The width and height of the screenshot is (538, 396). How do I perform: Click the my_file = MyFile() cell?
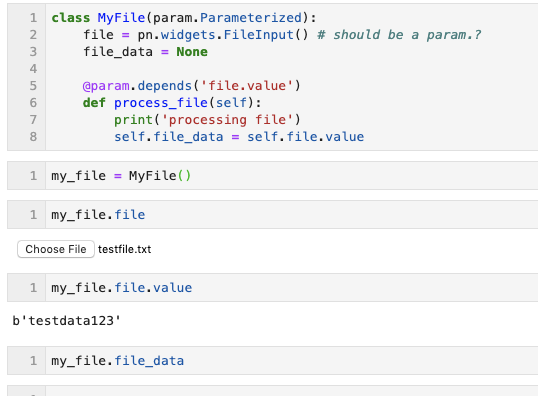pyautogui.click(x=272, y=176)
